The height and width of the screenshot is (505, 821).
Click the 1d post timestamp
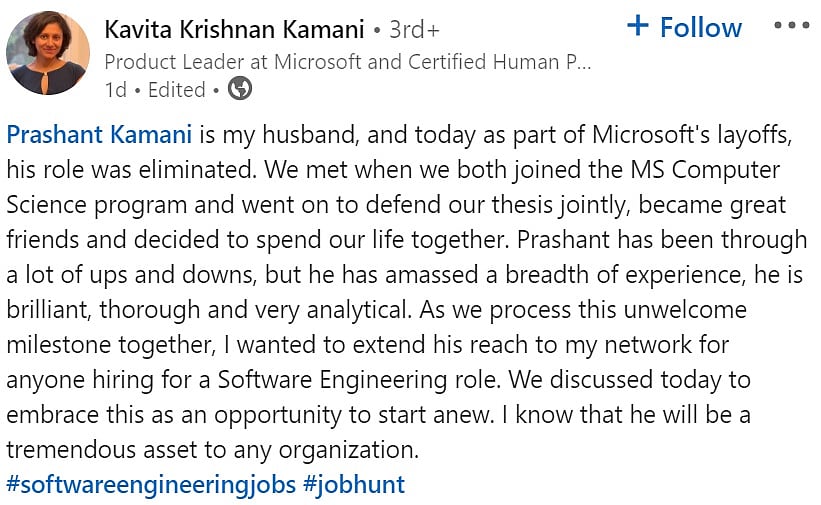coord(115,89)
